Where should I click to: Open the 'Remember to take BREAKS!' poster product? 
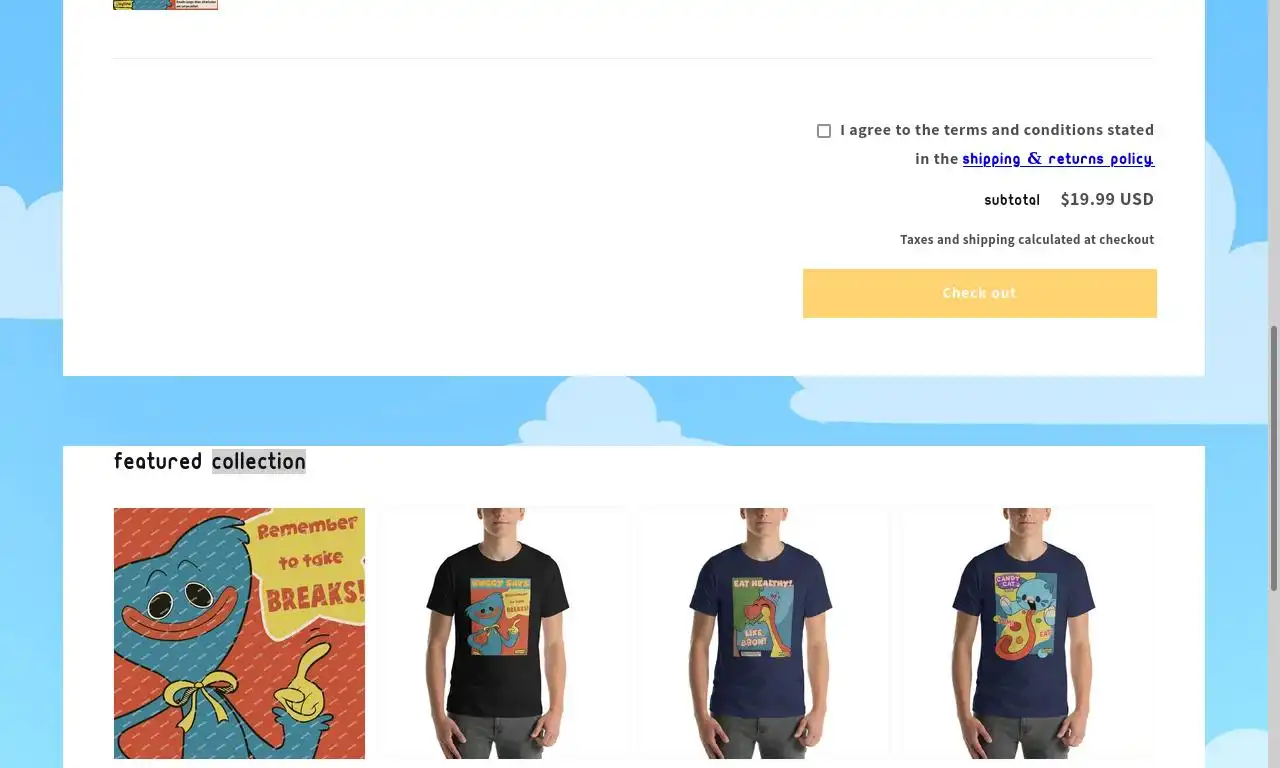(x=239, y=633)
